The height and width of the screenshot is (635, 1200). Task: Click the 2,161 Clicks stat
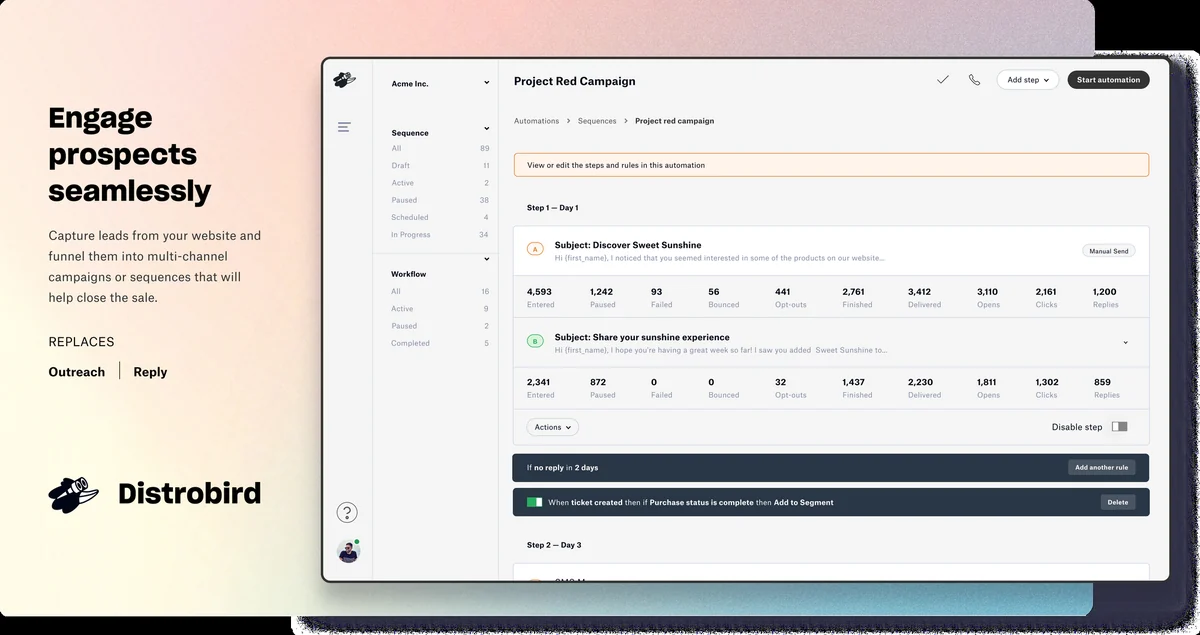pos(1047,297)
